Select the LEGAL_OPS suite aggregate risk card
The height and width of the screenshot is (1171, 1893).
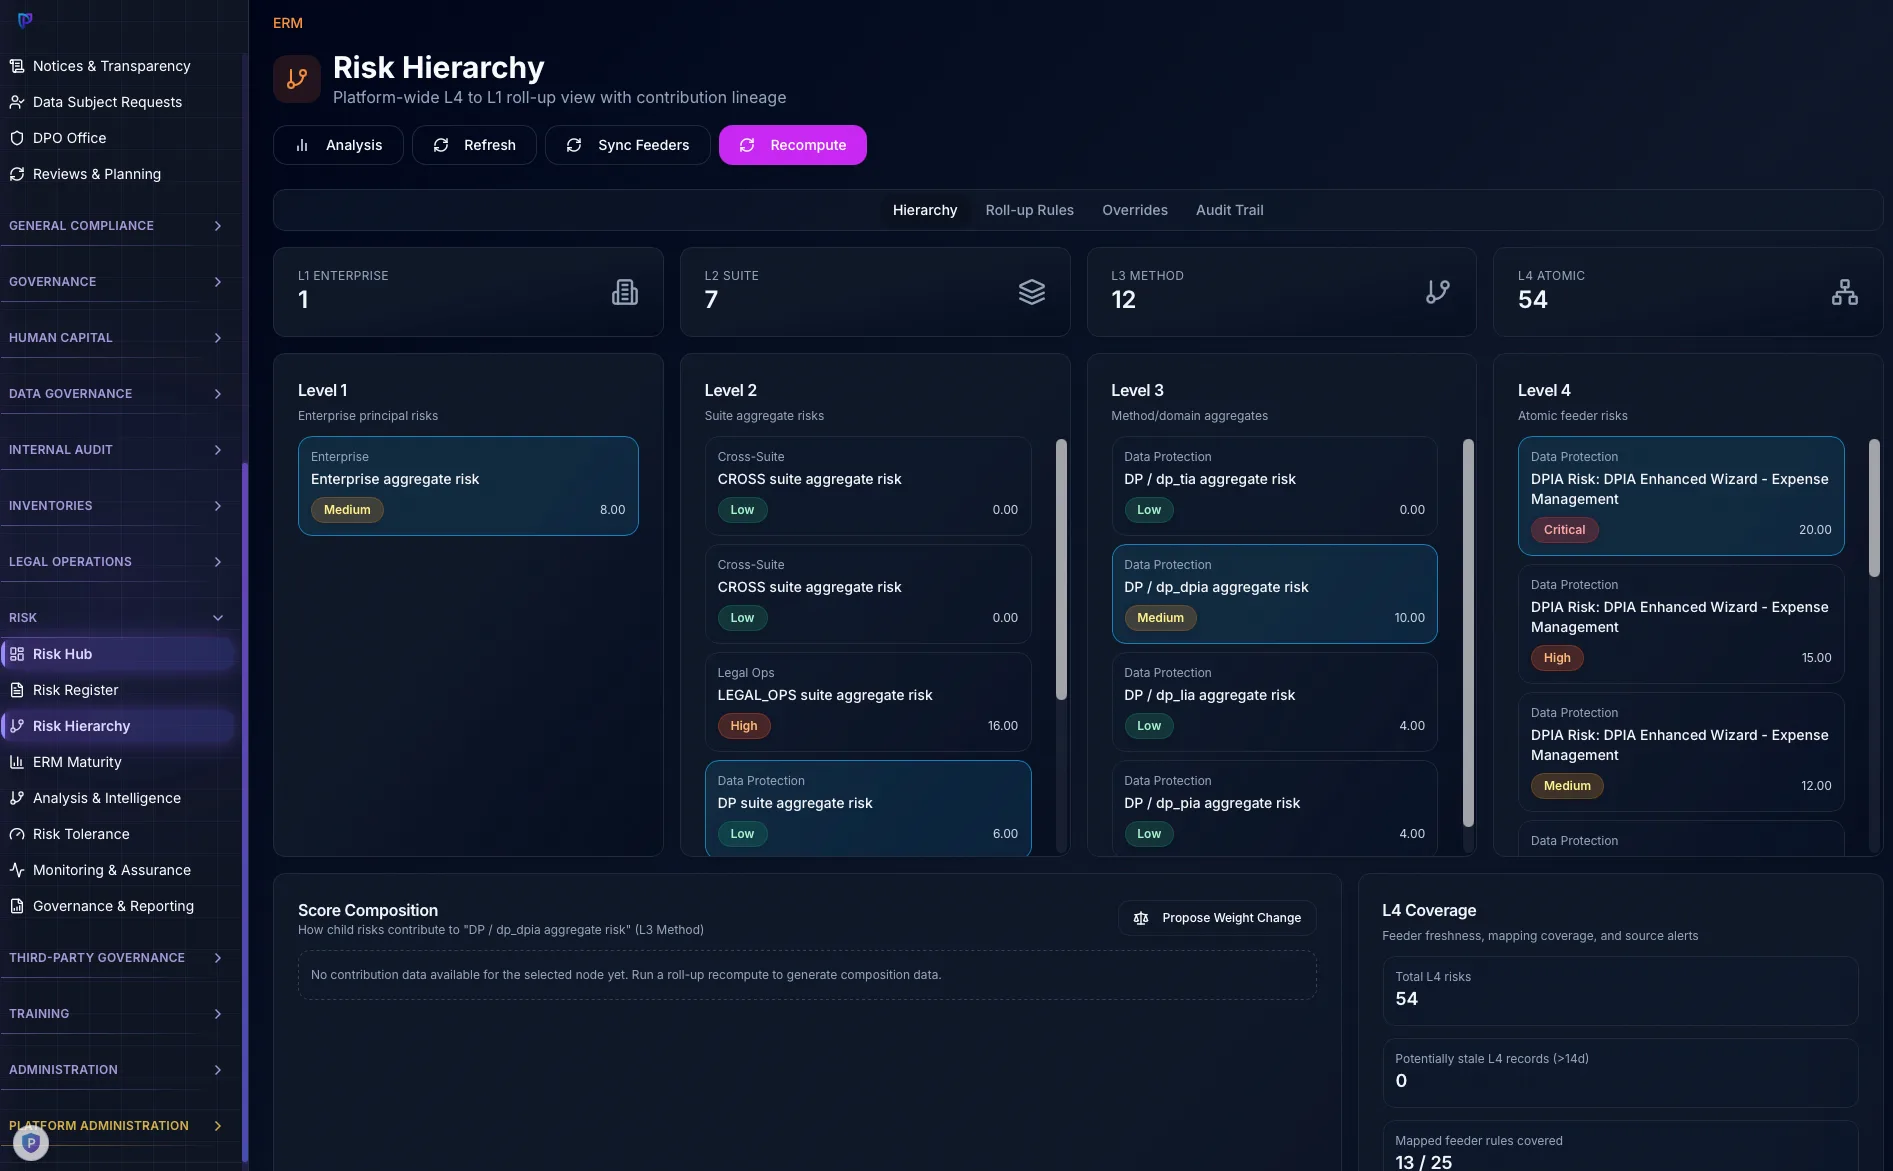click(868, 702)
